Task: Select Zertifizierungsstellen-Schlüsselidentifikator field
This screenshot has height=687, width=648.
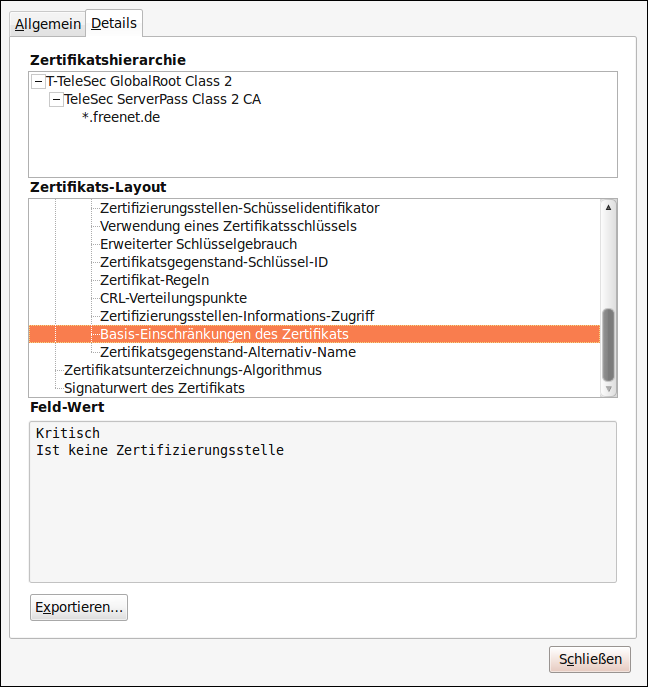Action: coord(240,208)
